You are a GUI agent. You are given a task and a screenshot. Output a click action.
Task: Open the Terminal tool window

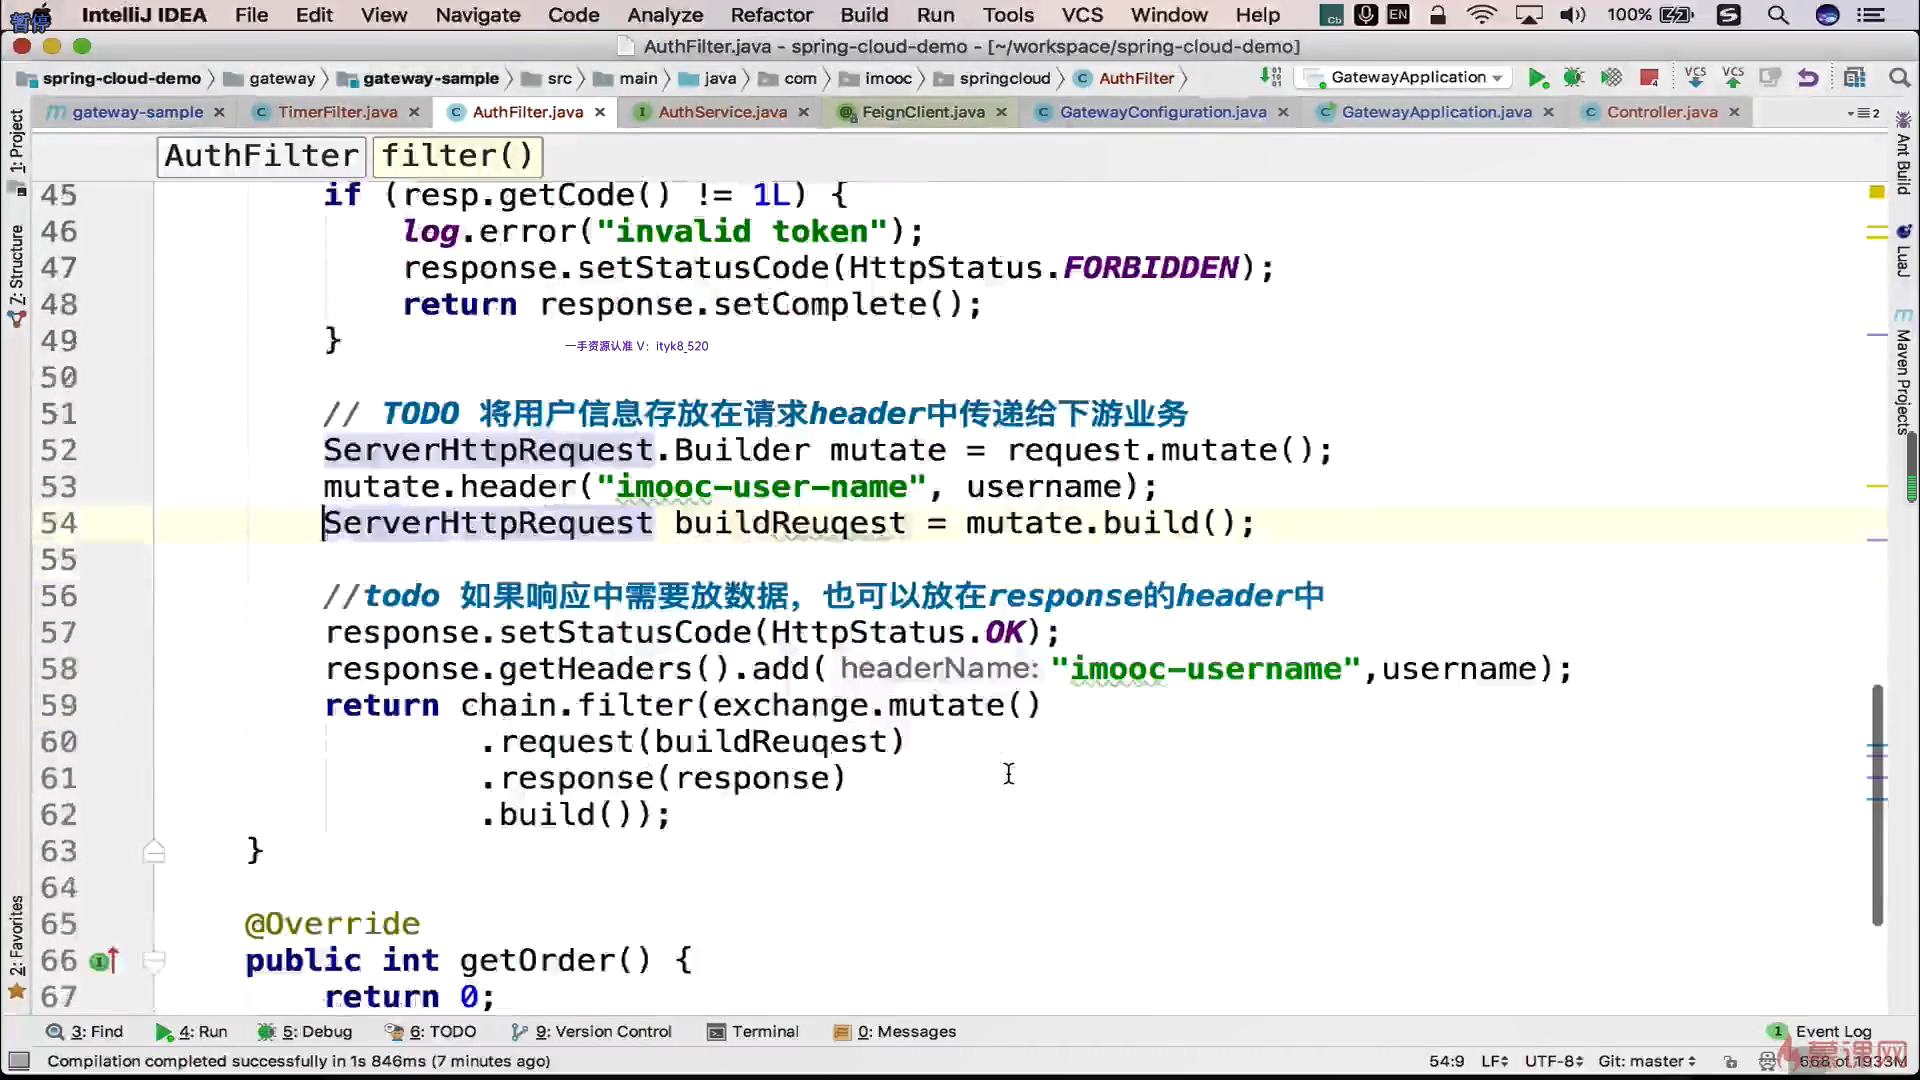(753, 1031)
